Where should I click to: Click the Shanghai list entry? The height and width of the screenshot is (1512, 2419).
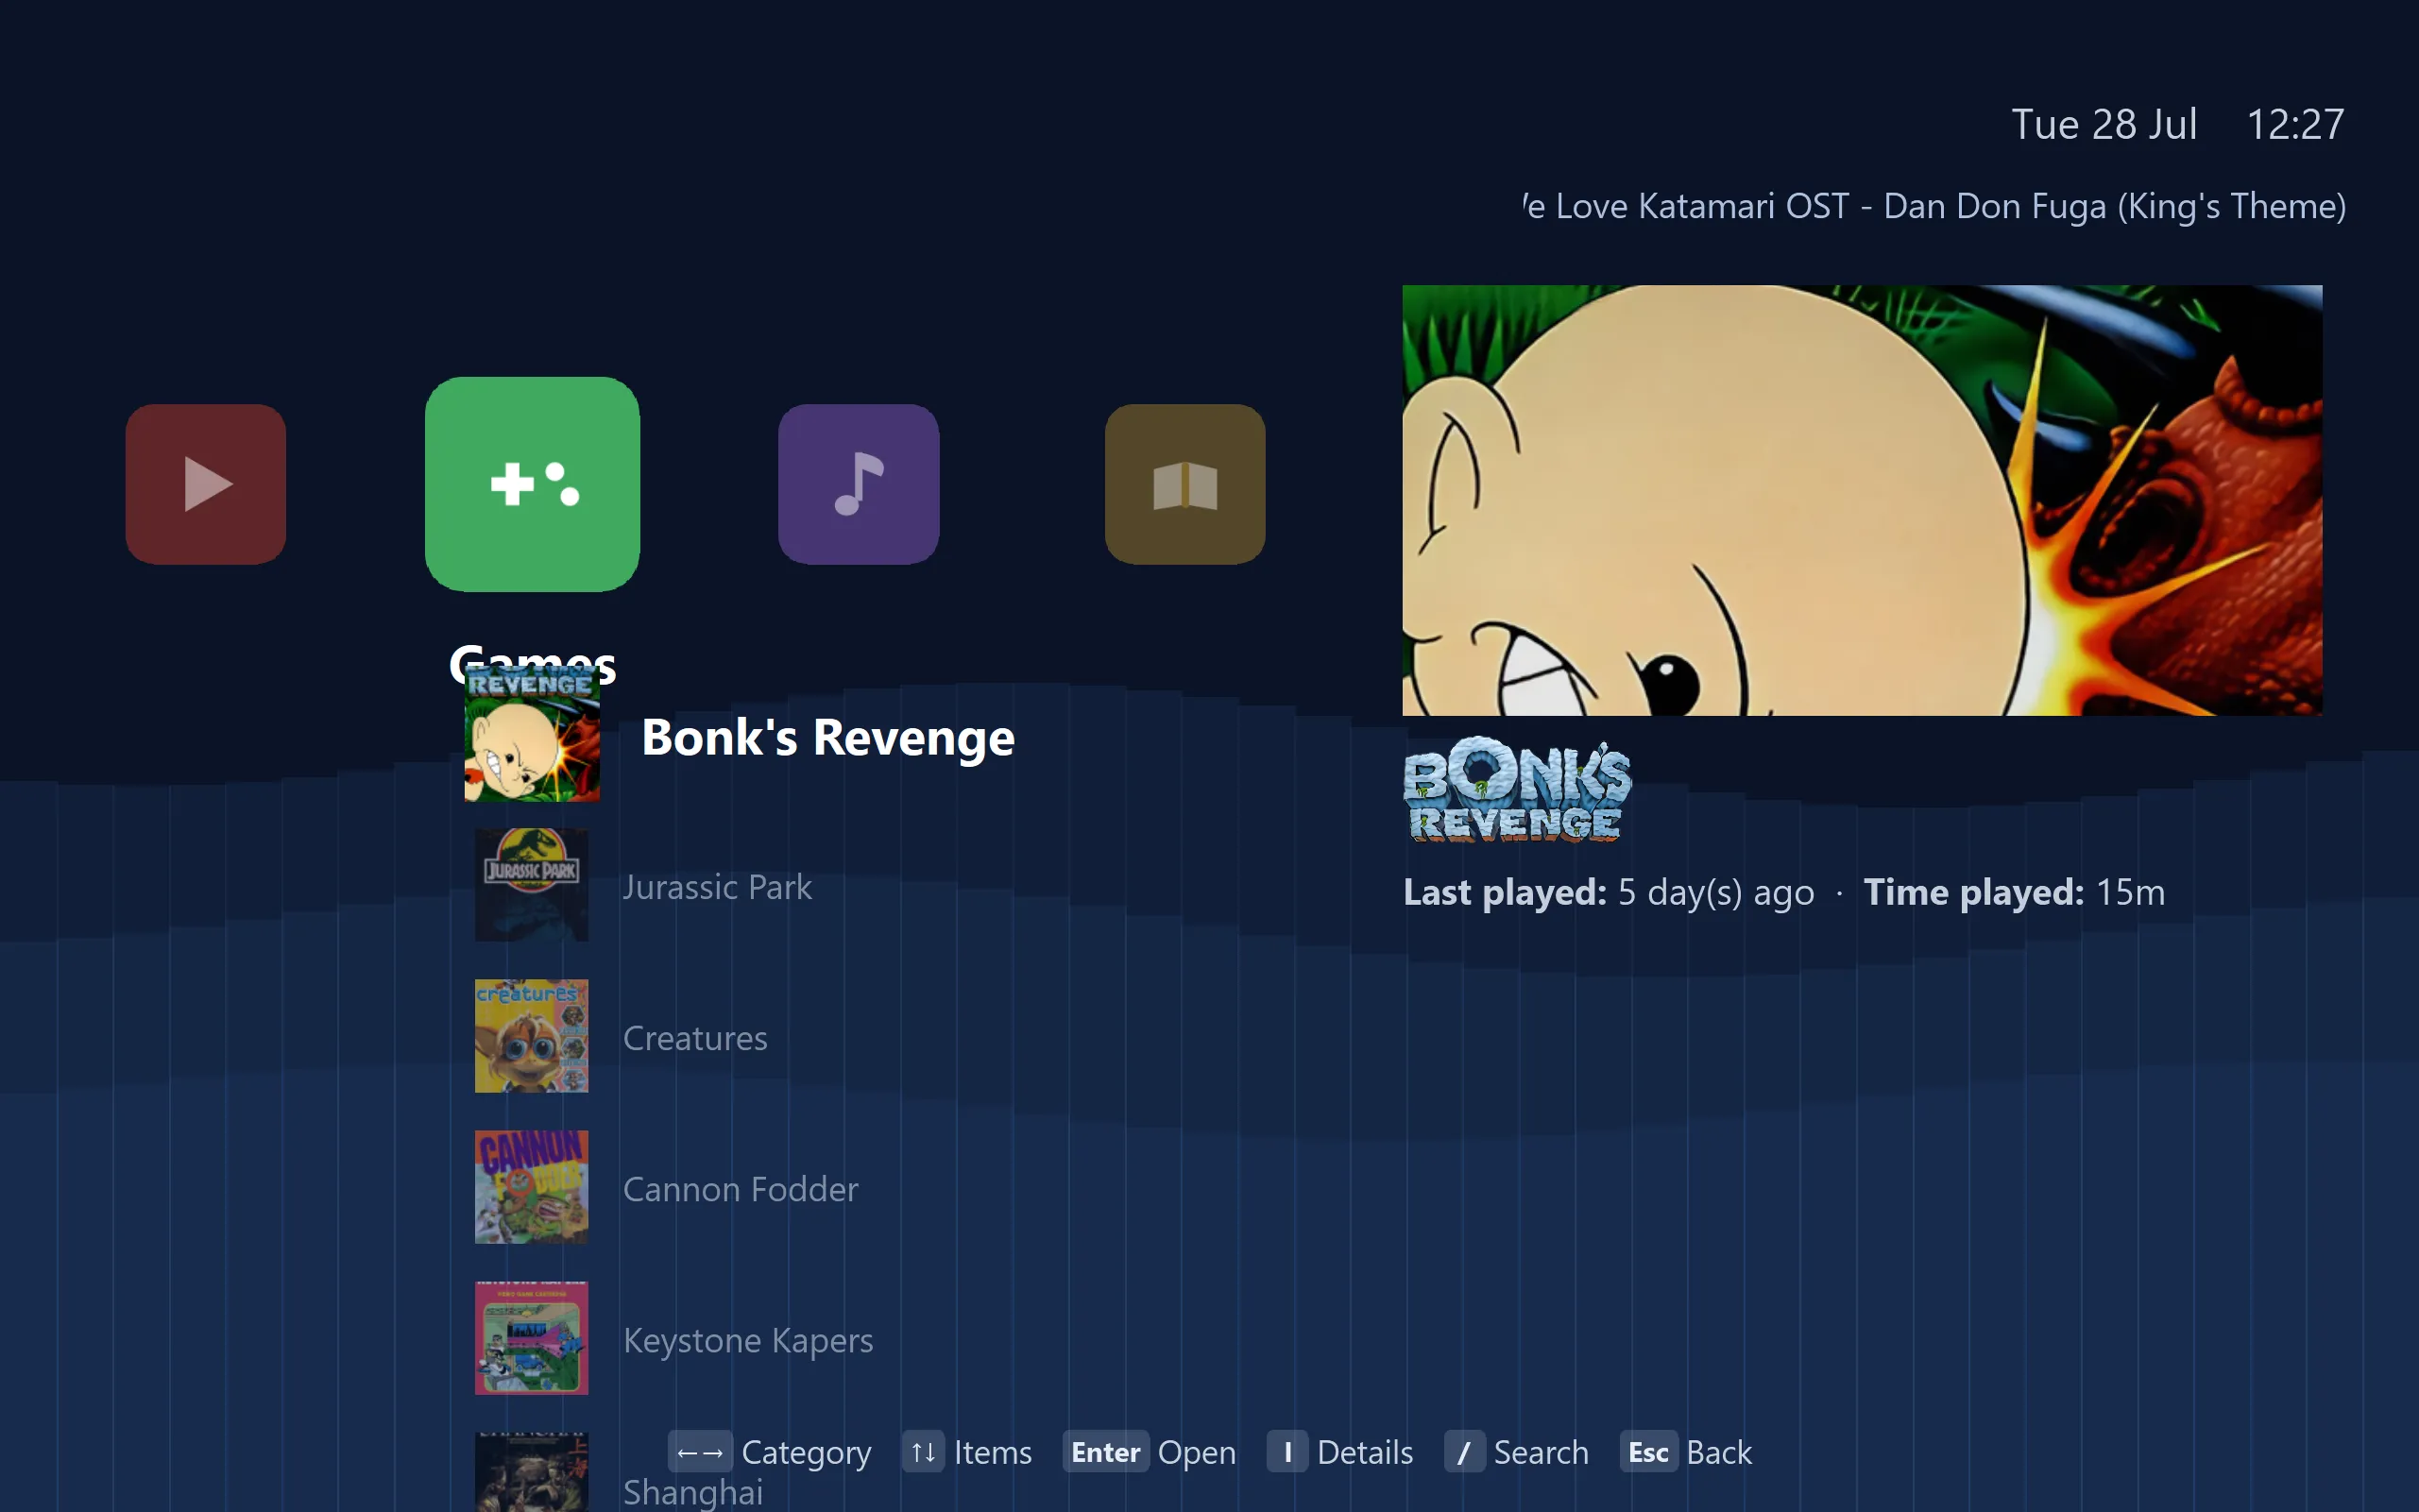[x=693, y=1492]
